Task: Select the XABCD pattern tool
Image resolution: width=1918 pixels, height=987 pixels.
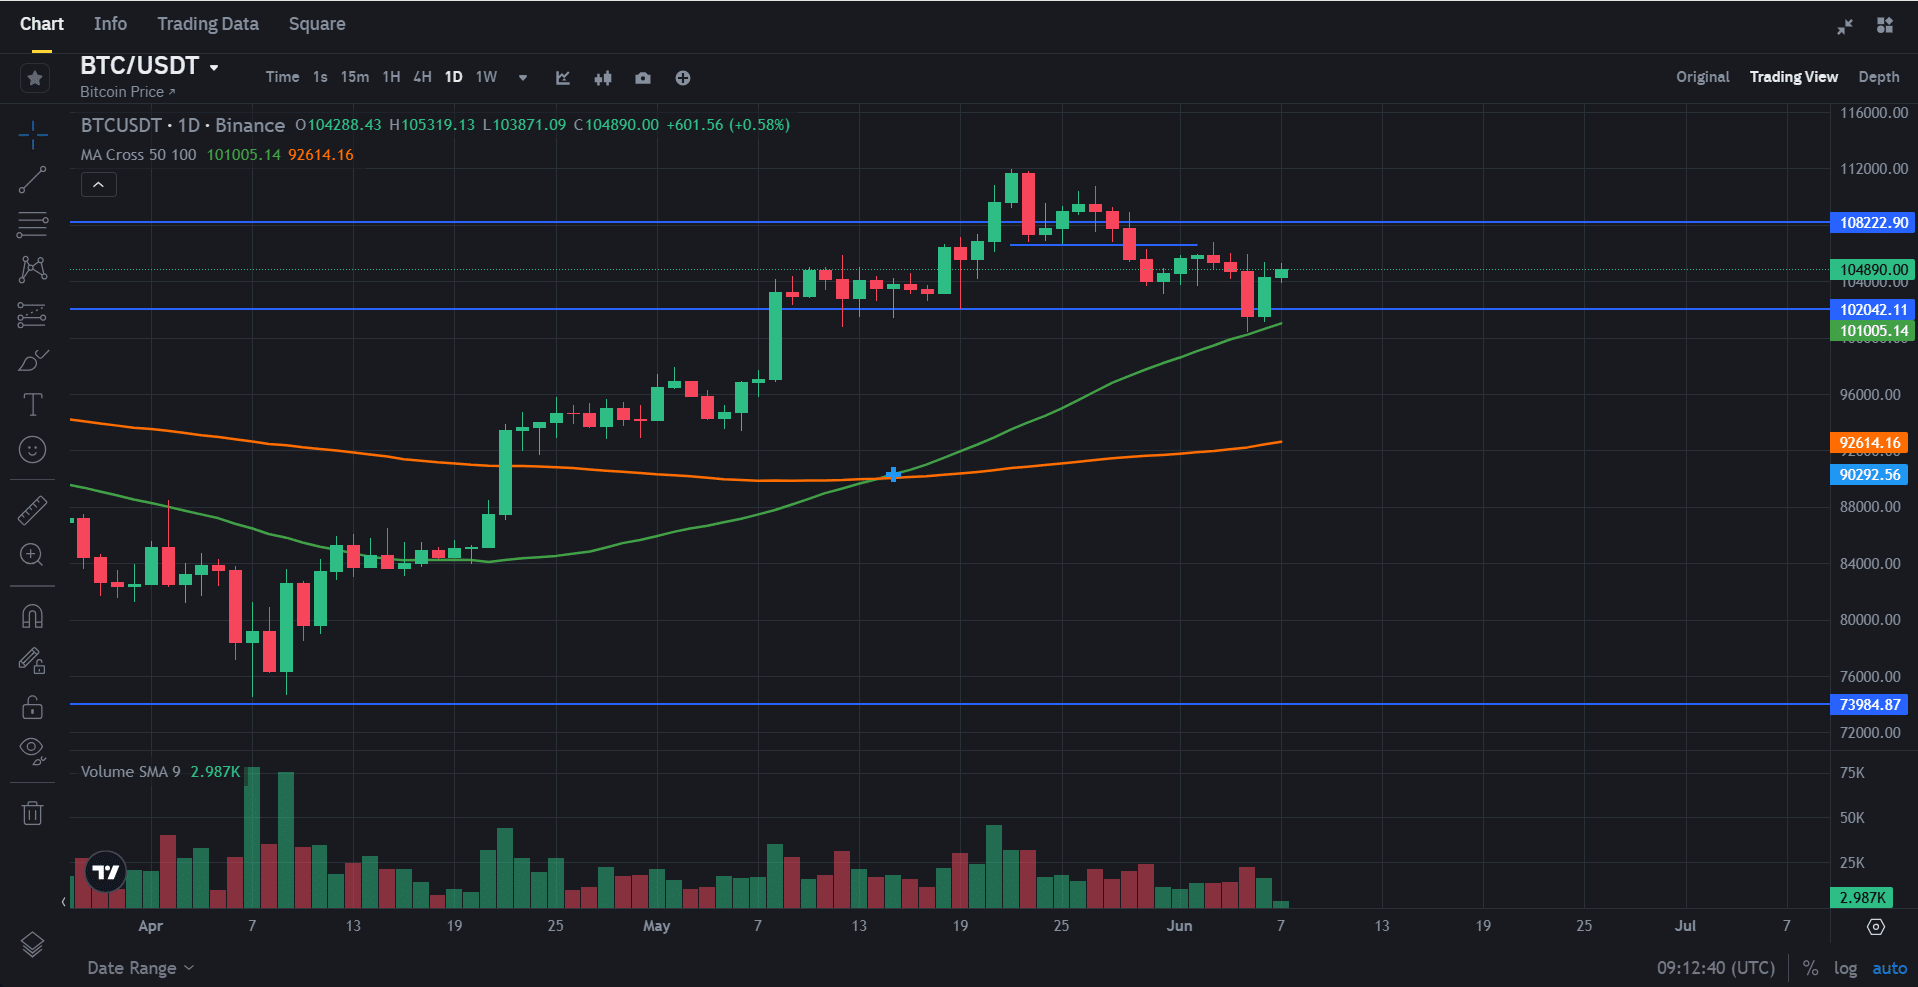Action: (32, 269)
